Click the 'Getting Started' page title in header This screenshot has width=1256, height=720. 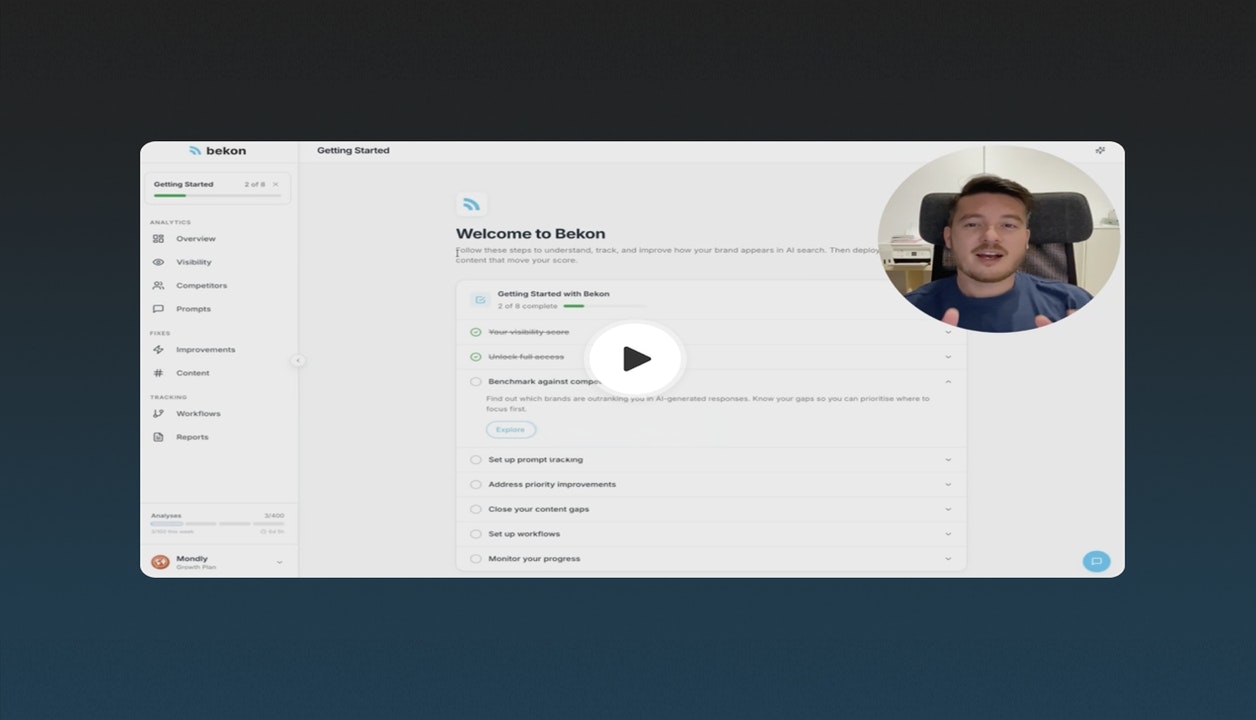coord(353,151)
